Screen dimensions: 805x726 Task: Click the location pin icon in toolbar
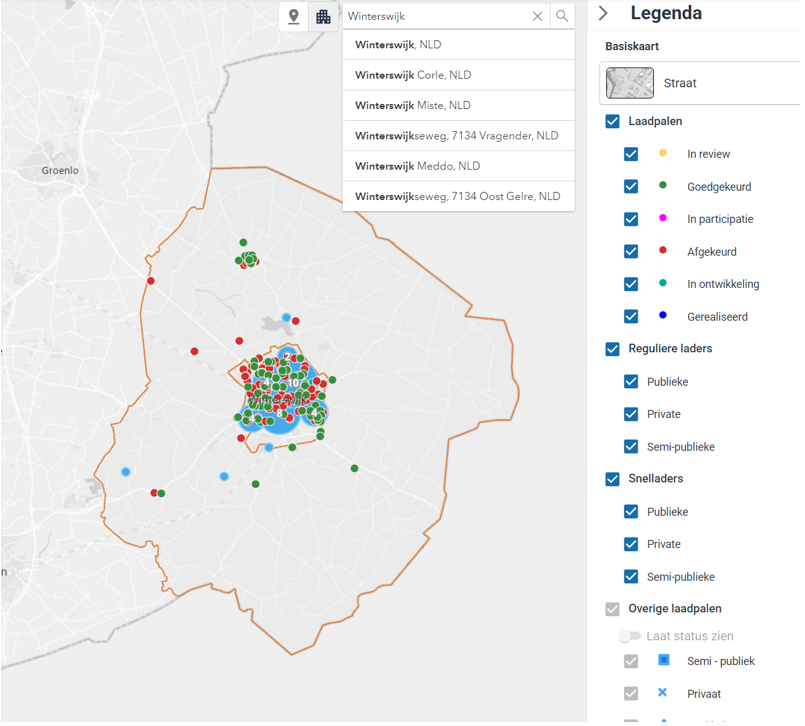point(293,16)
